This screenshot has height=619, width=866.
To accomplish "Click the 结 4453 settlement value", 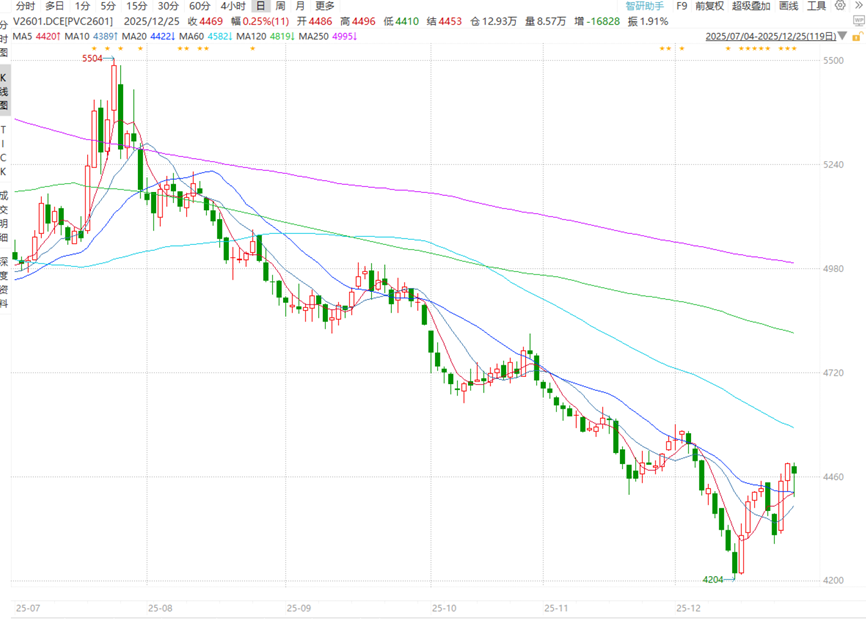I will coord(444,22).
